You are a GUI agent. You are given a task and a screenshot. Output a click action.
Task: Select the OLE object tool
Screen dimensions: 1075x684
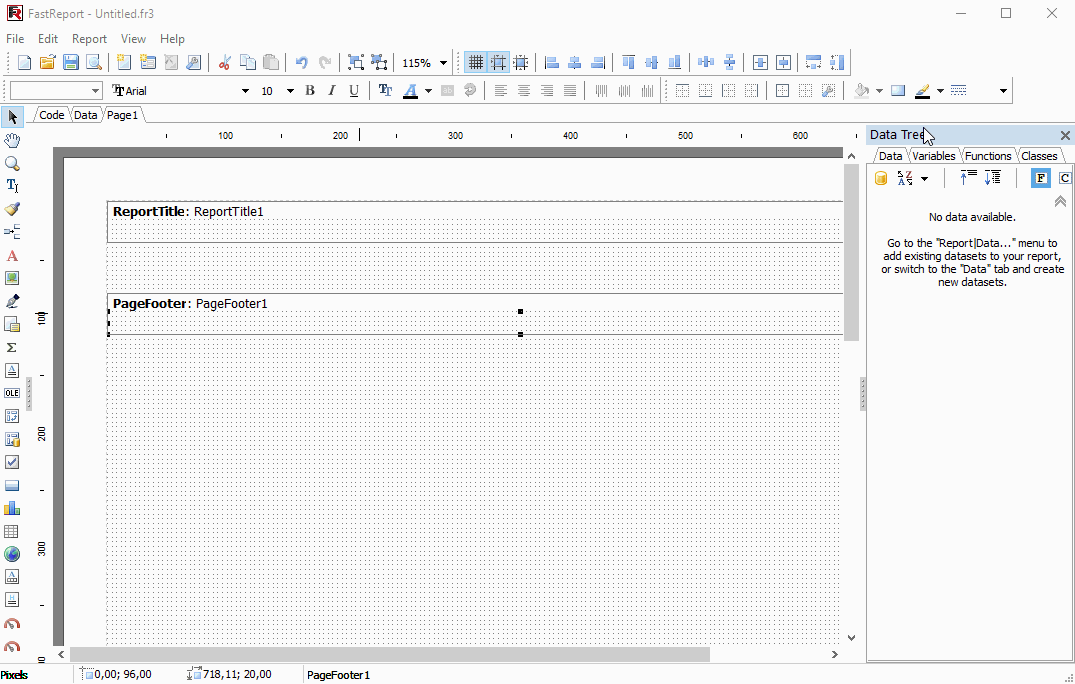(x=12, y=393)
